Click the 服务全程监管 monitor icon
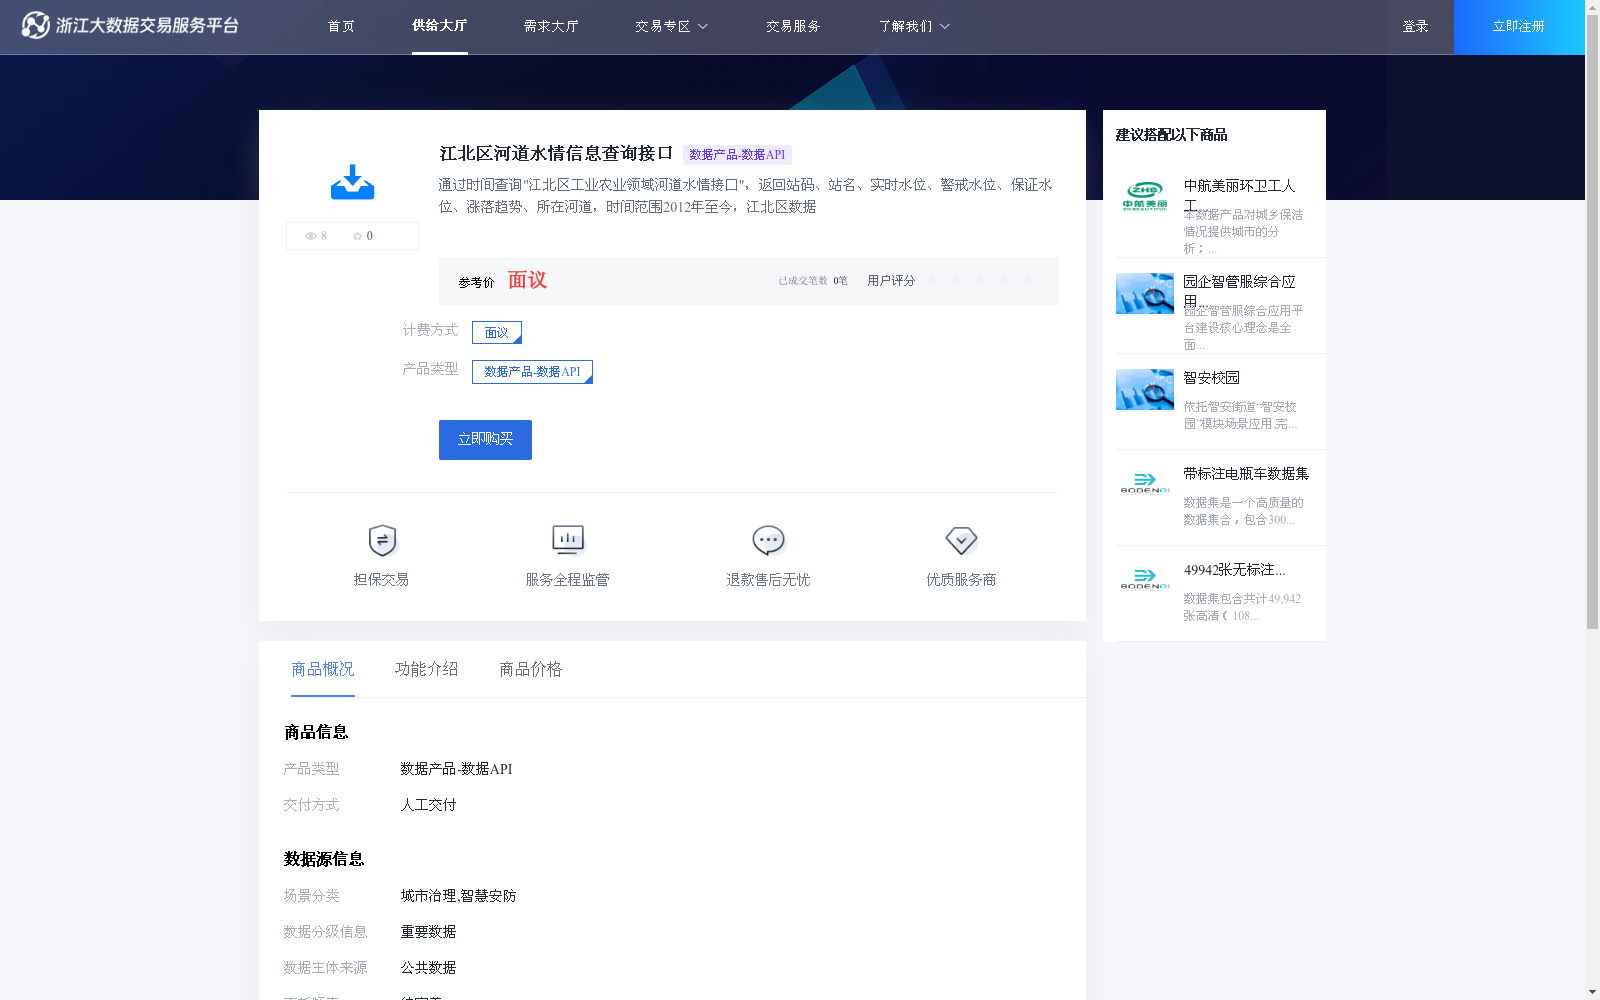This screenshot has height=1000, width=1600. (x=568, y=540)
